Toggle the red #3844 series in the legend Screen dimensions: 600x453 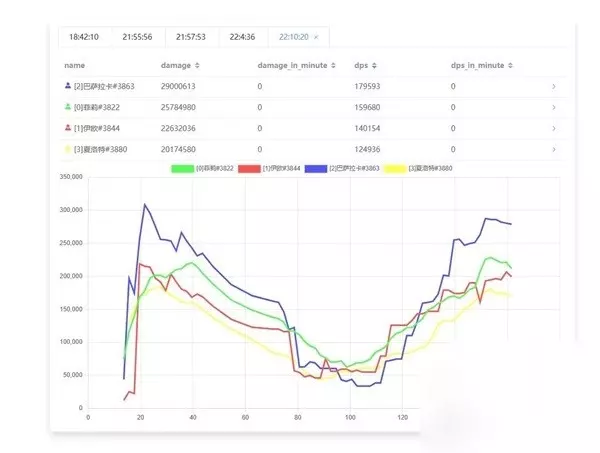269,168
